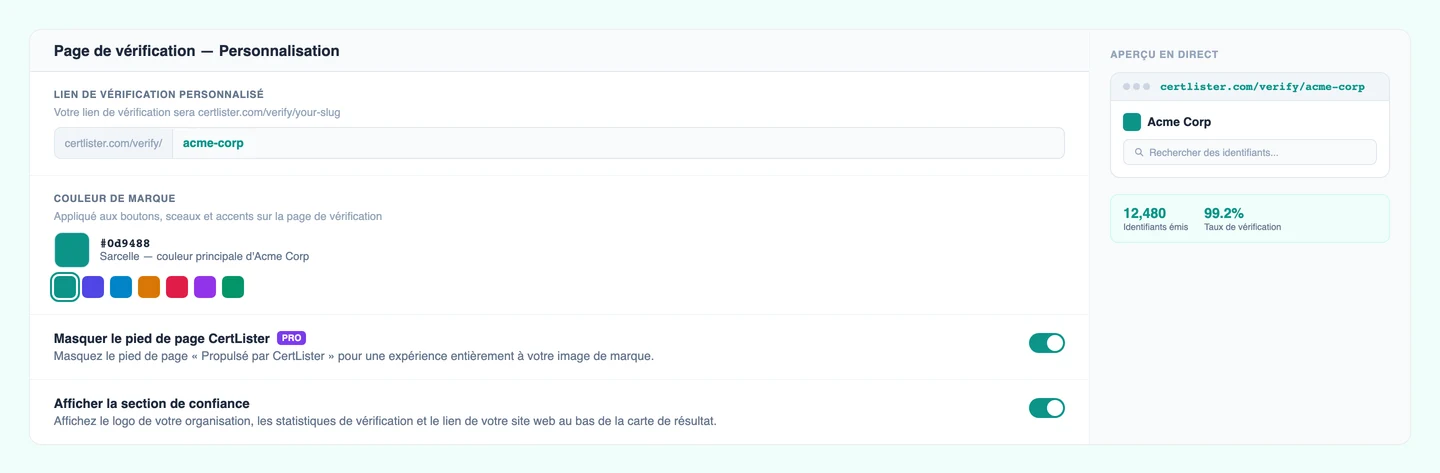The height and width of the screenshot is (473, 1440).
Task: Click the PRO badge next to footer option
Action: [291, 338]
